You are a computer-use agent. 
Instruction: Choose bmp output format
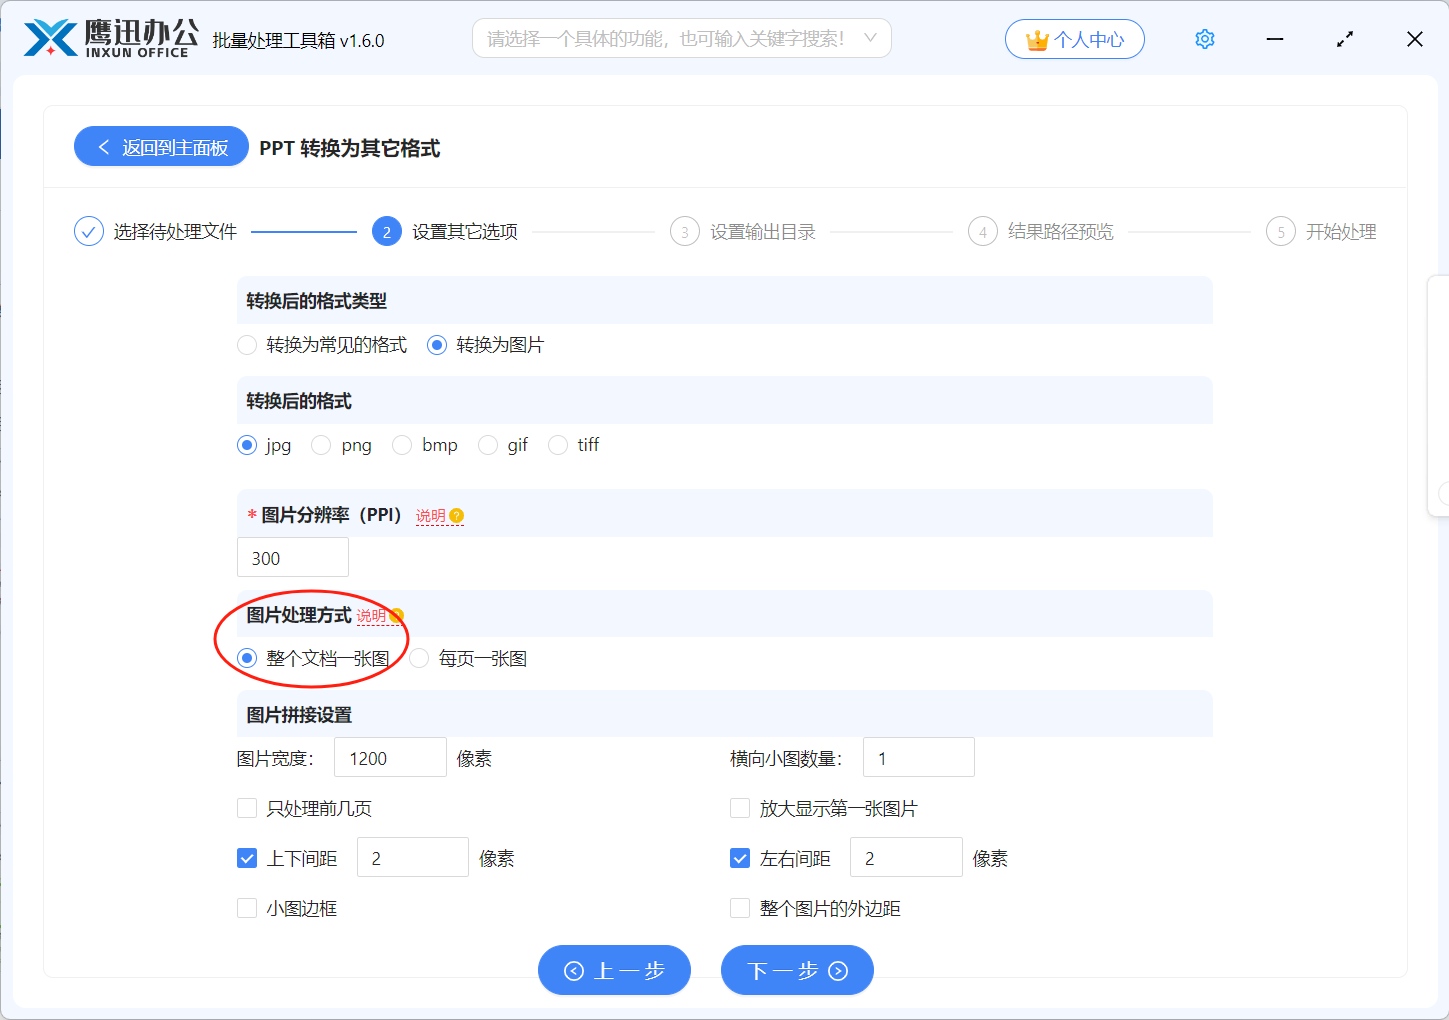402,445
